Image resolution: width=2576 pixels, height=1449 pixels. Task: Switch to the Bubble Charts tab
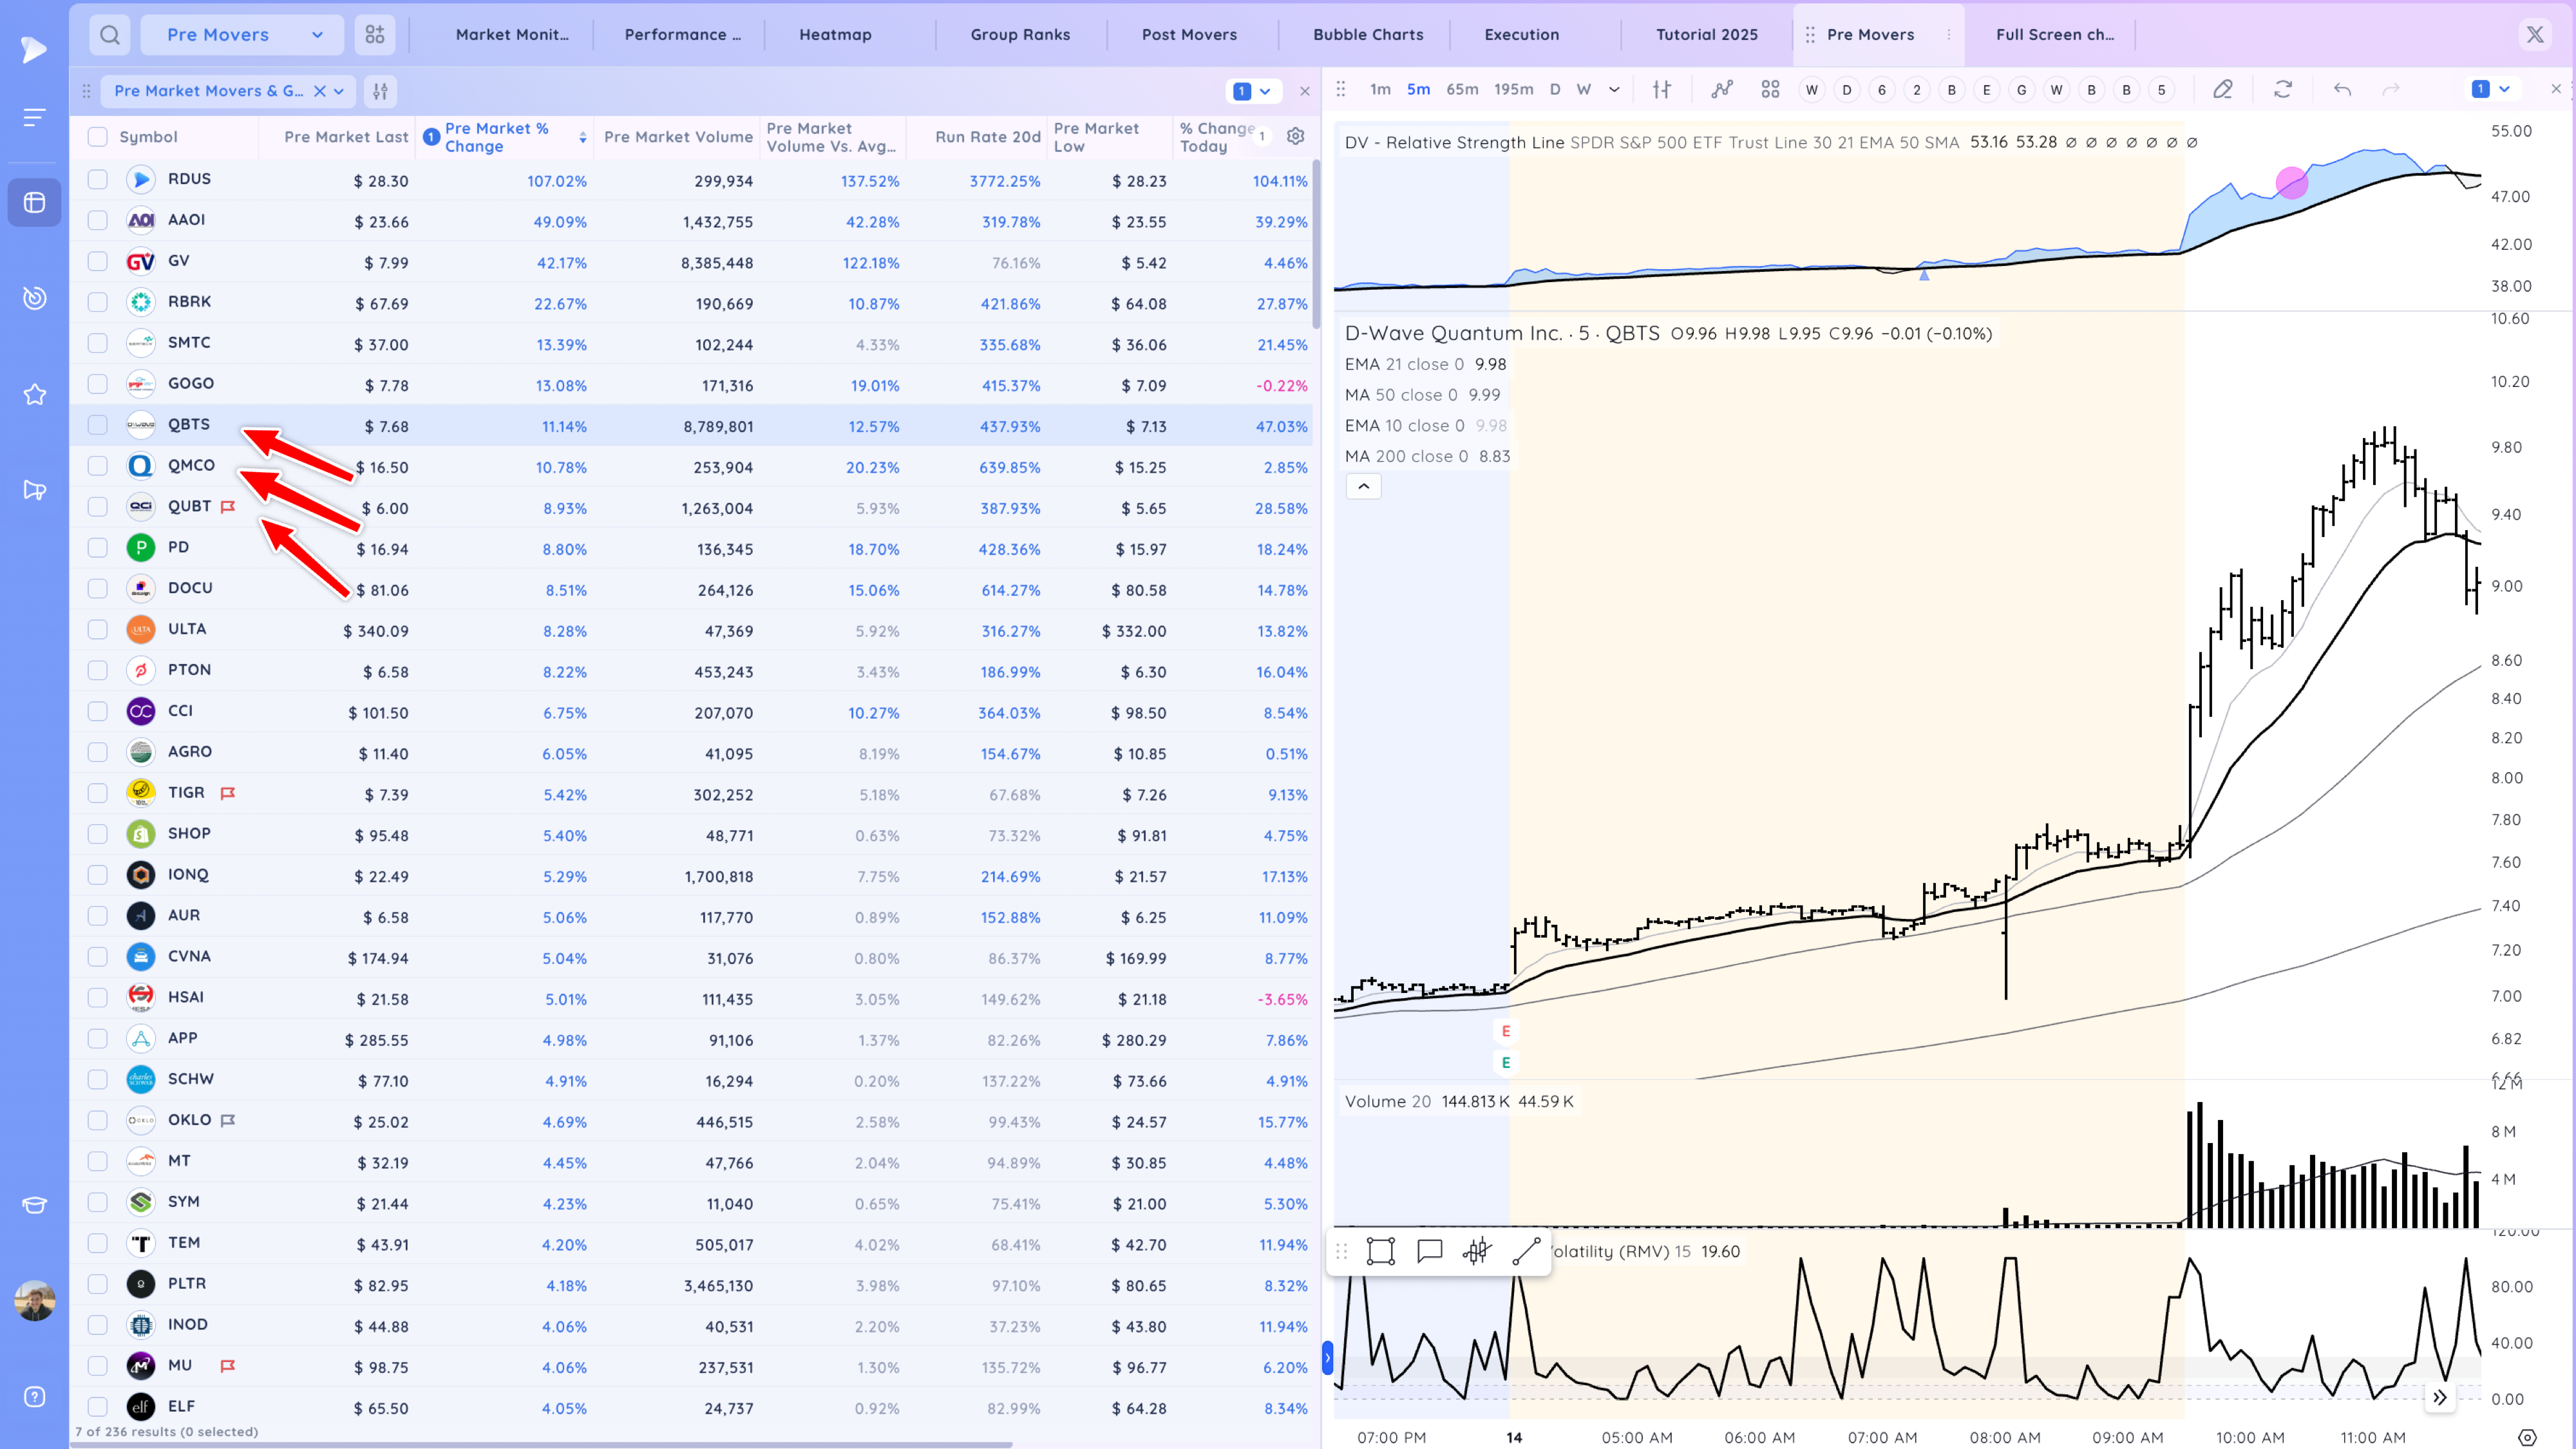click(x=1368, y=35)
